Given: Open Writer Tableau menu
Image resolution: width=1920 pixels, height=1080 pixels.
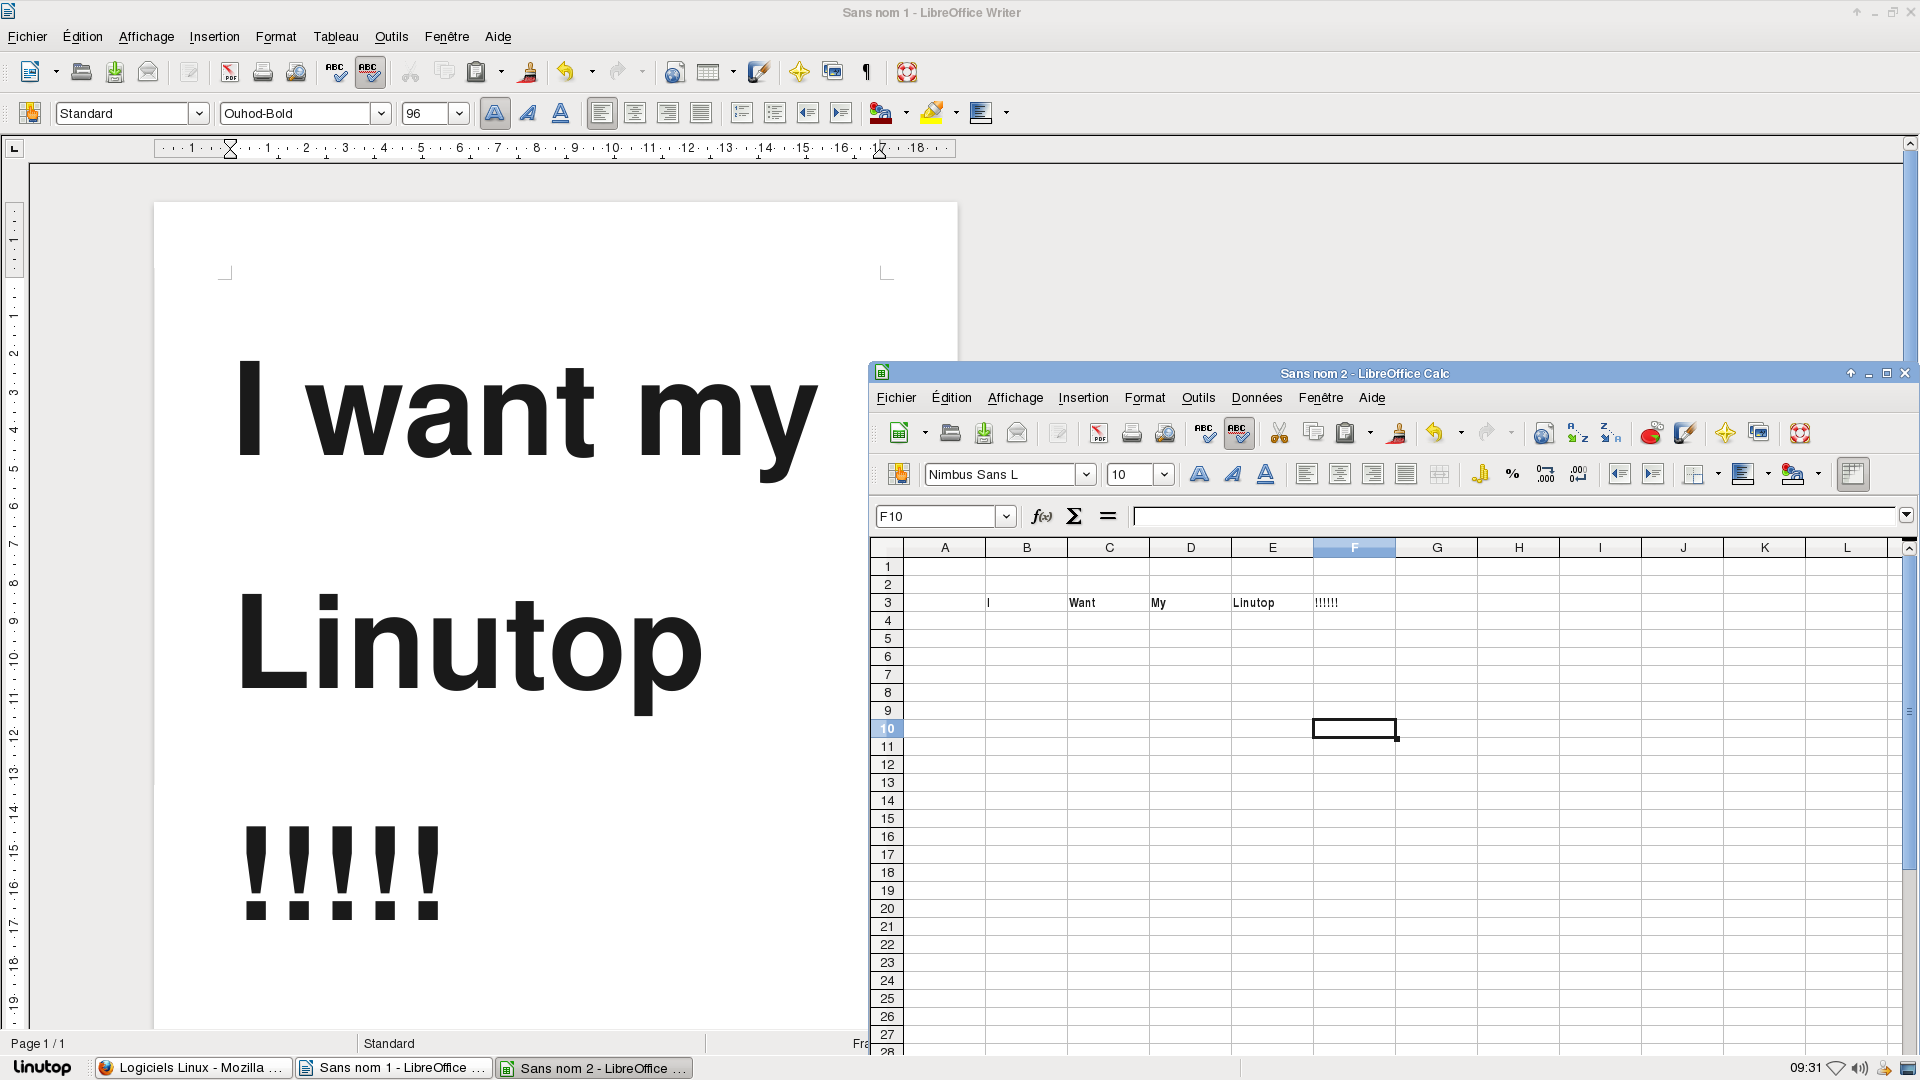Looking at the screenshot, I should coord(336,36).
